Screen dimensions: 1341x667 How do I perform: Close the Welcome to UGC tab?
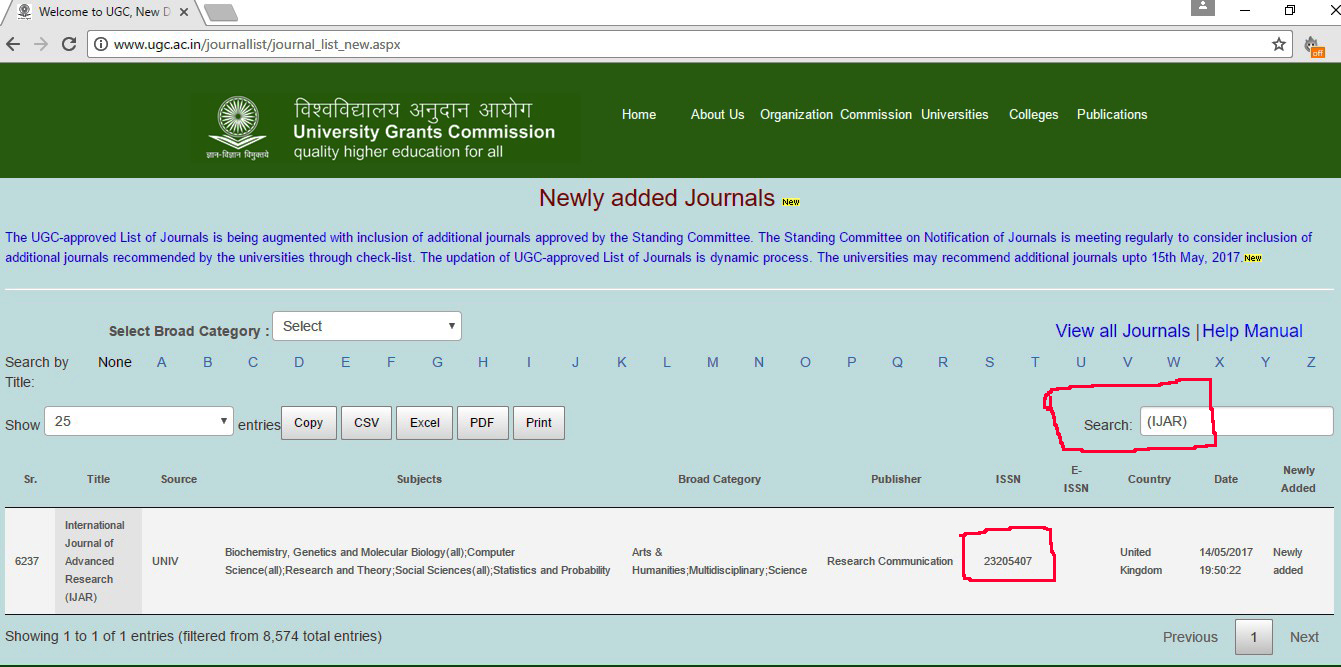tap(184, 12)
